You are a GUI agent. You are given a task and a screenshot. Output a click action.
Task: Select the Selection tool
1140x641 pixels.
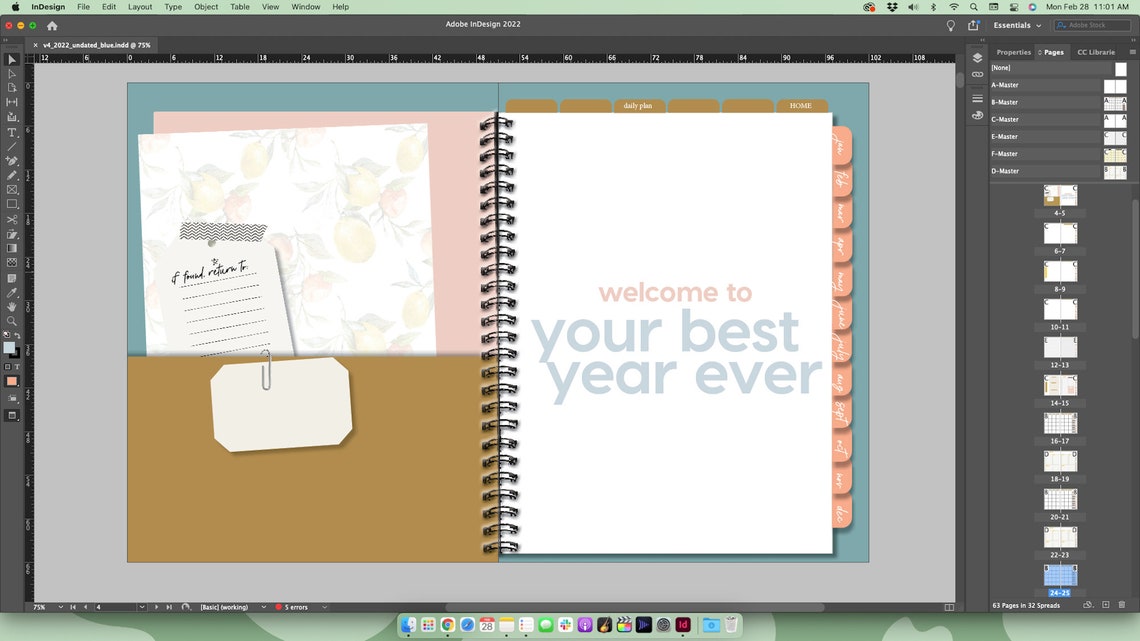pos(12,59)
